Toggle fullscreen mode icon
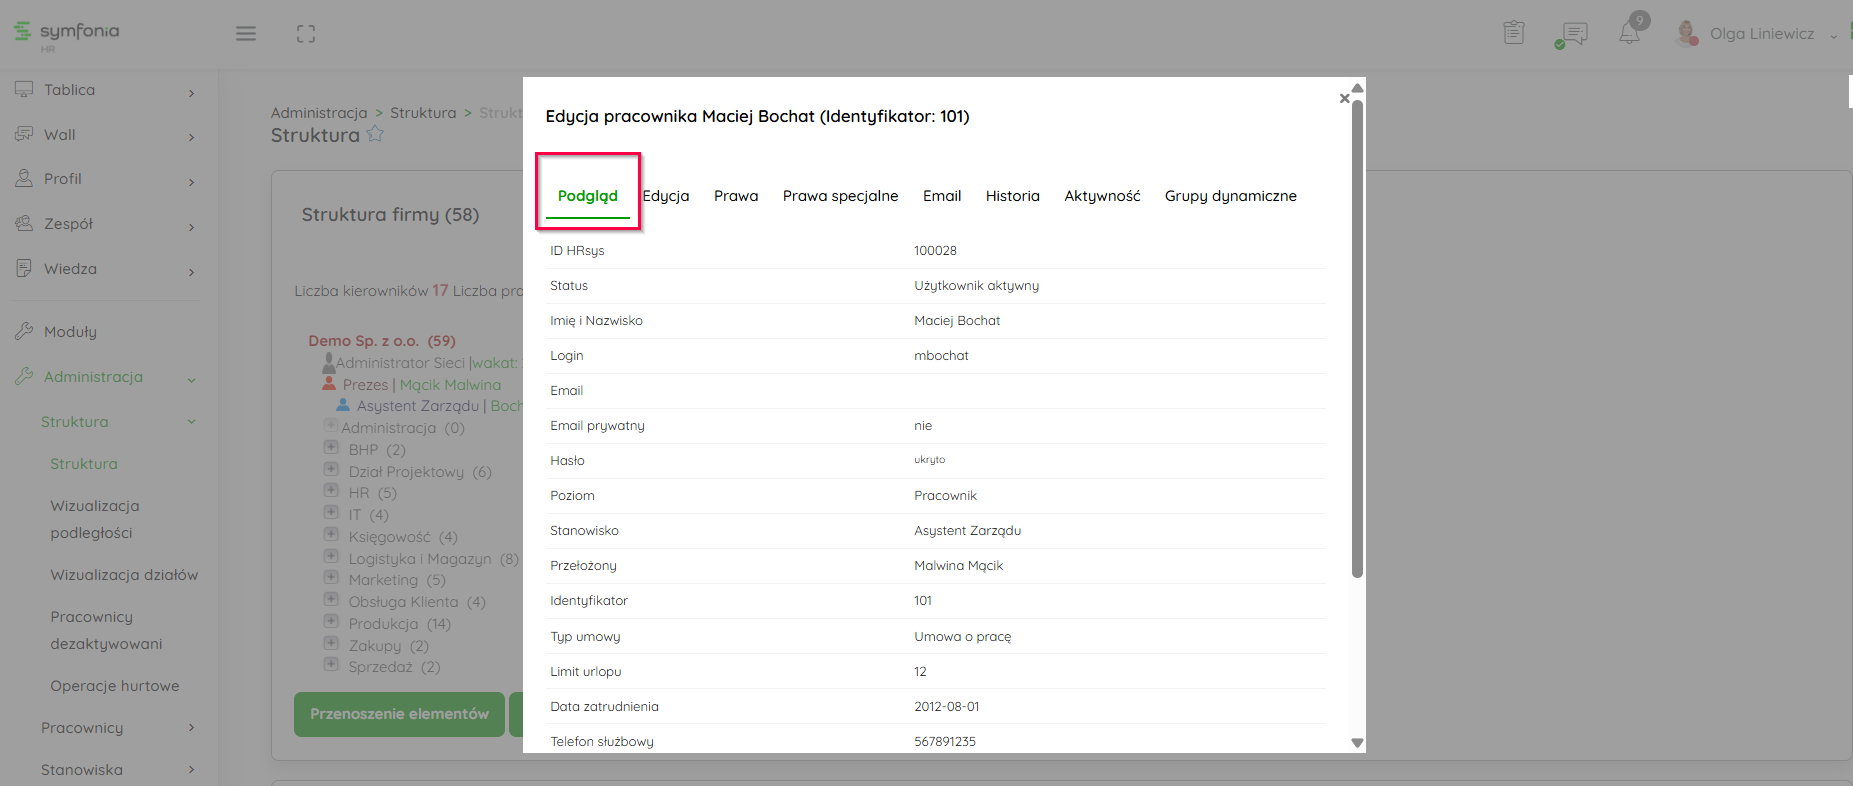 pos(306,34)
